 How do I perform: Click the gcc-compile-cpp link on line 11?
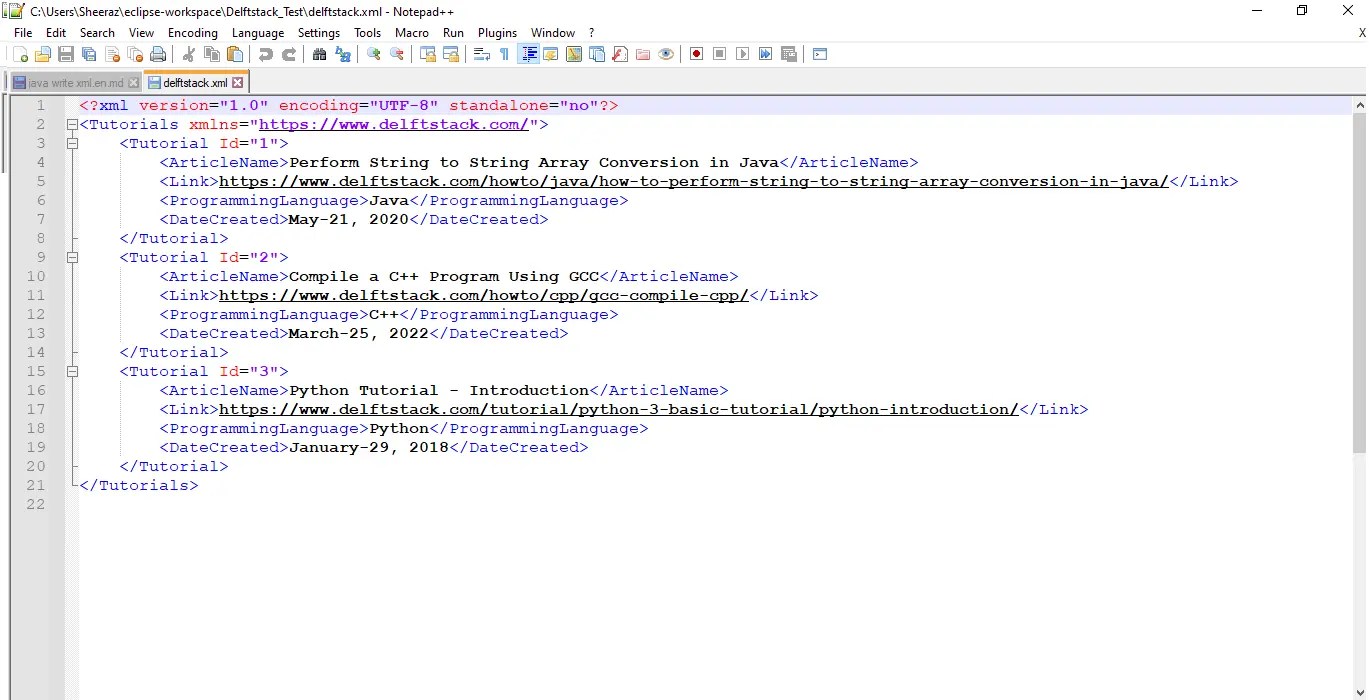[480, 295]
